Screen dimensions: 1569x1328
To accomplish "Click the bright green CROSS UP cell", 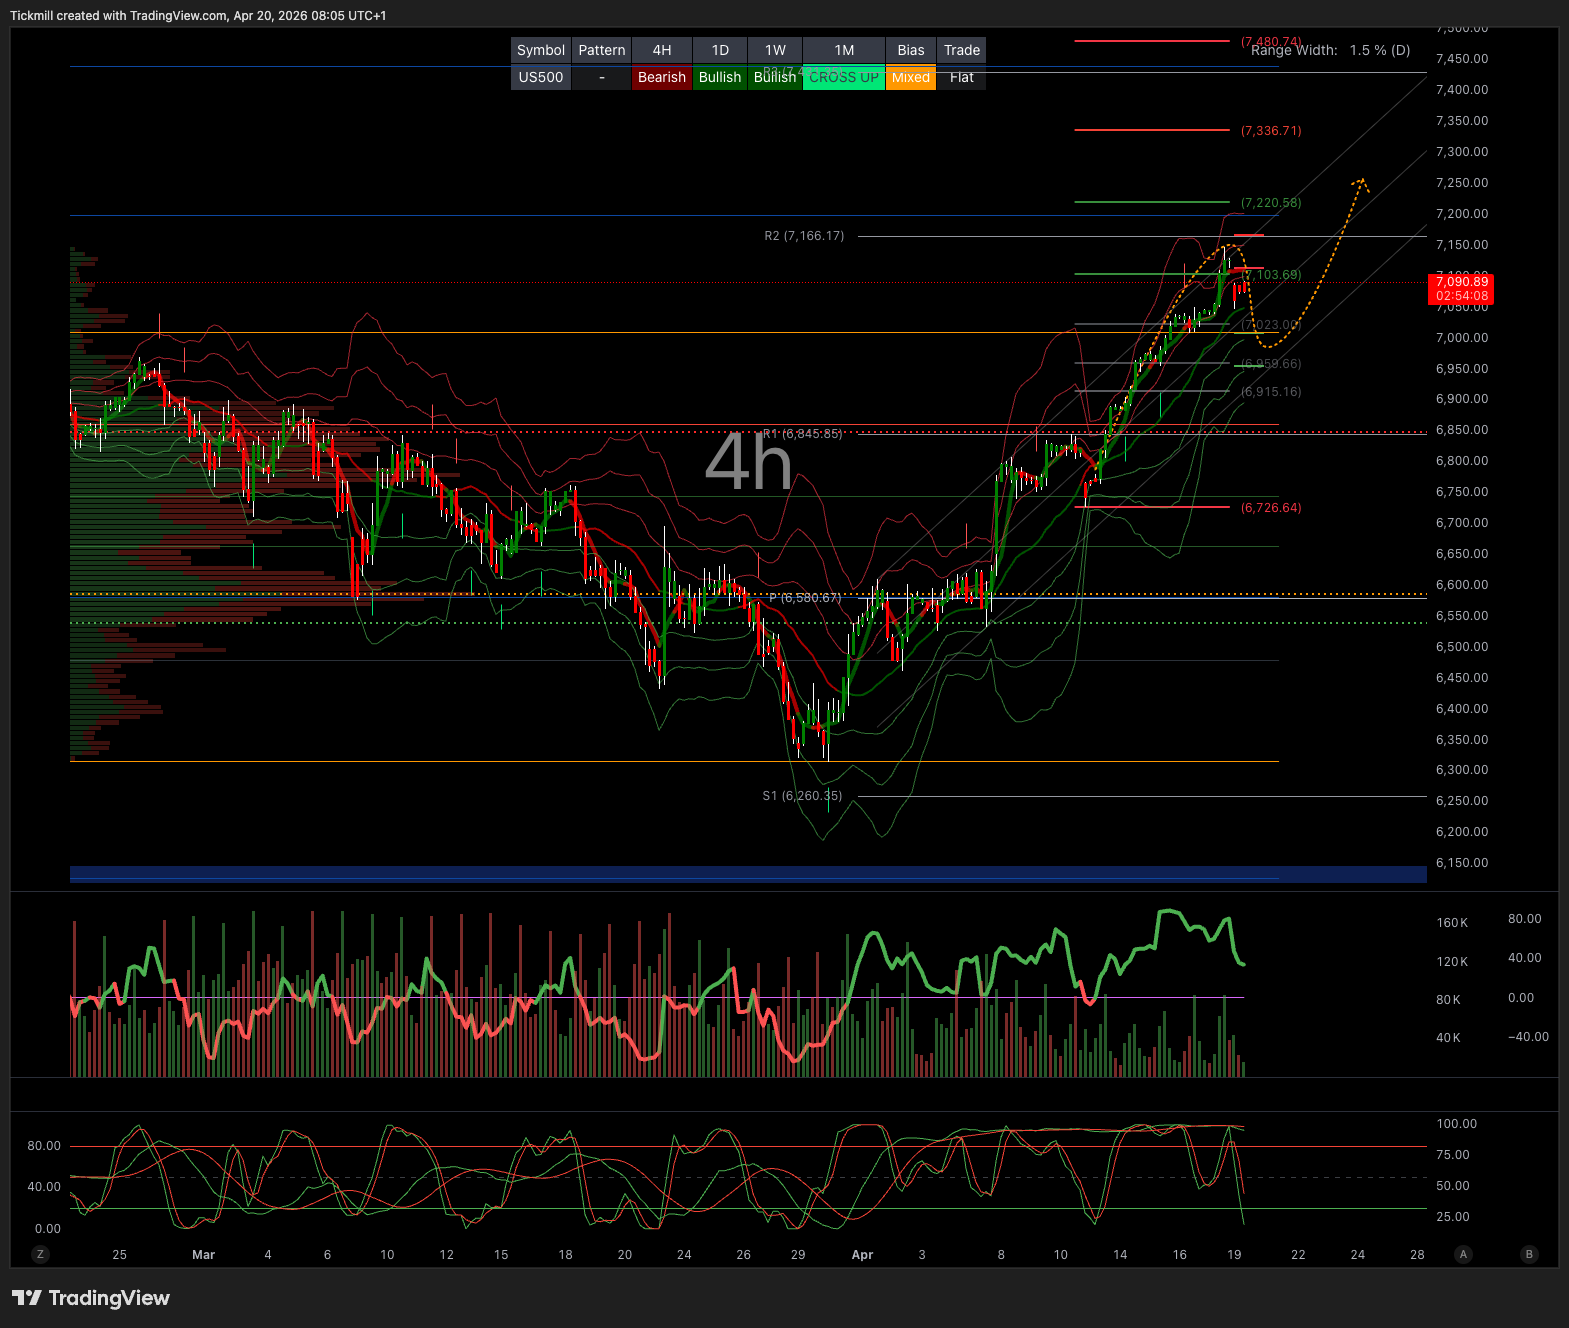I will [844, 77].
